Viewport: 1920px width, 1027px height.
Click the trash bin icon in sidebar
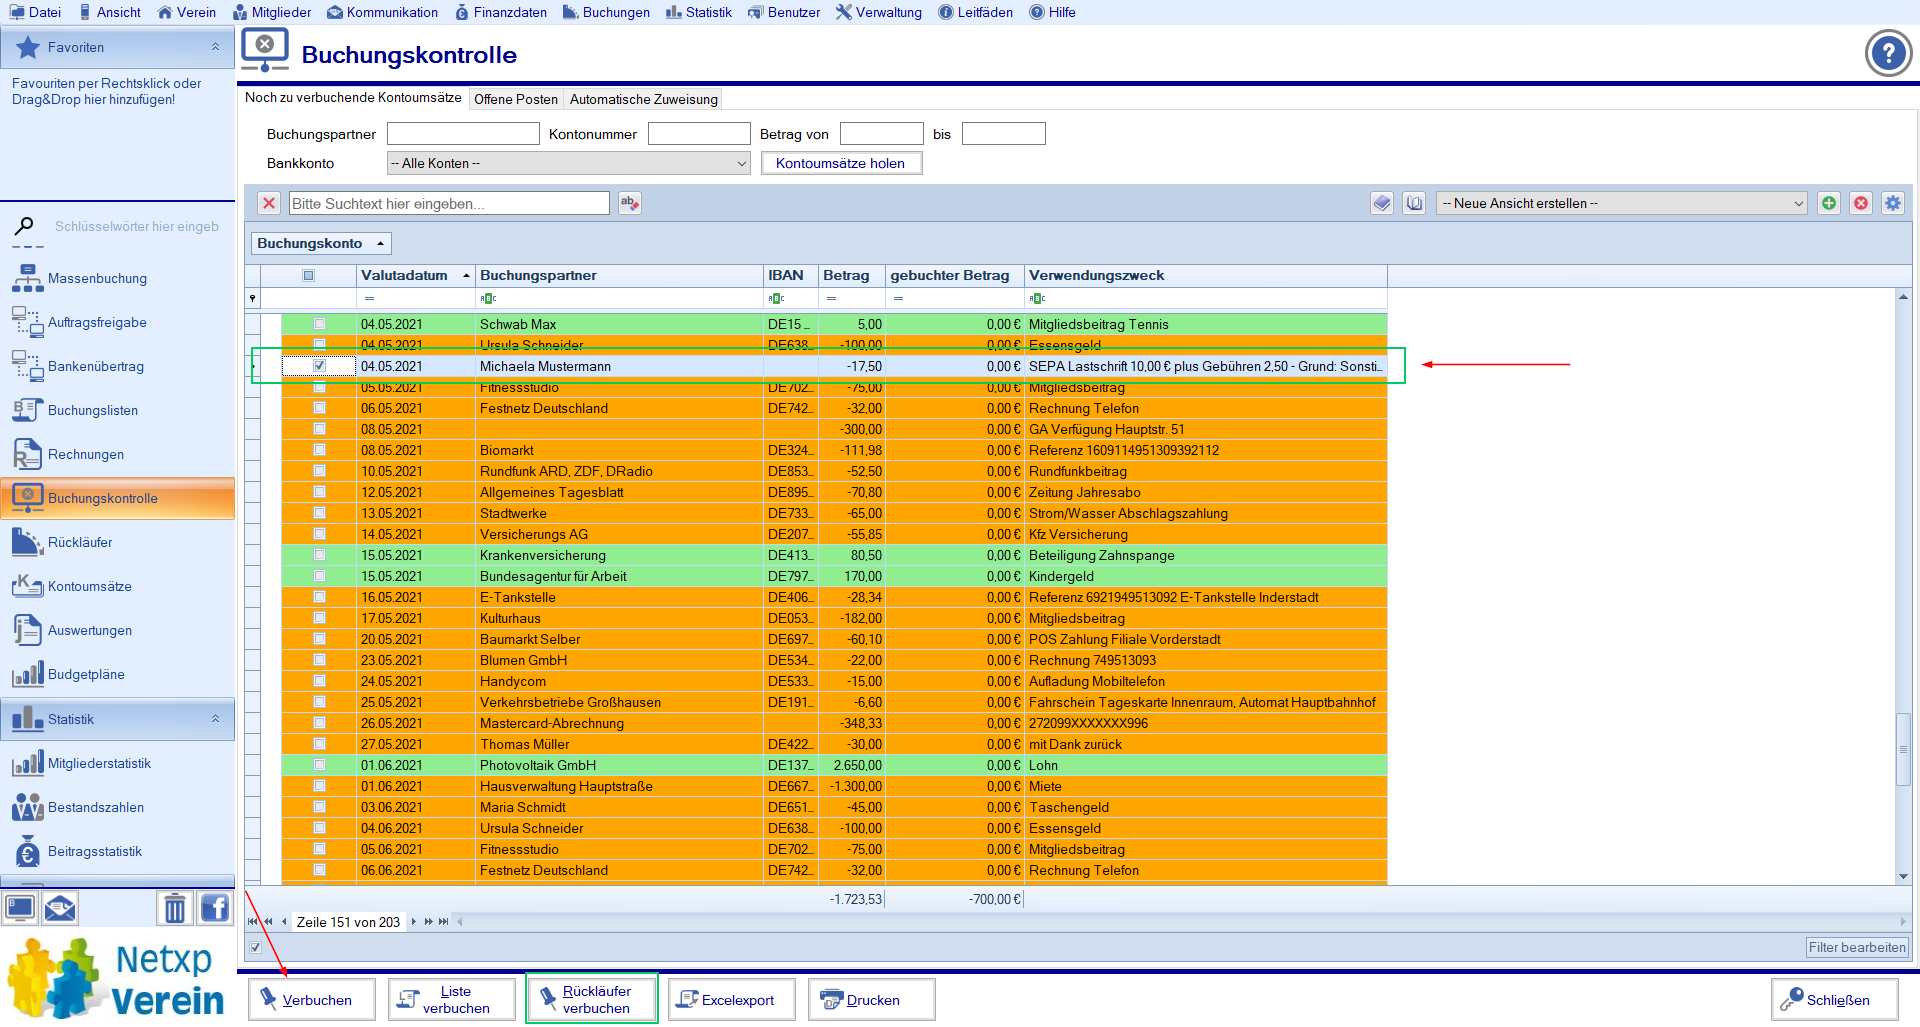tap(175, 908)
